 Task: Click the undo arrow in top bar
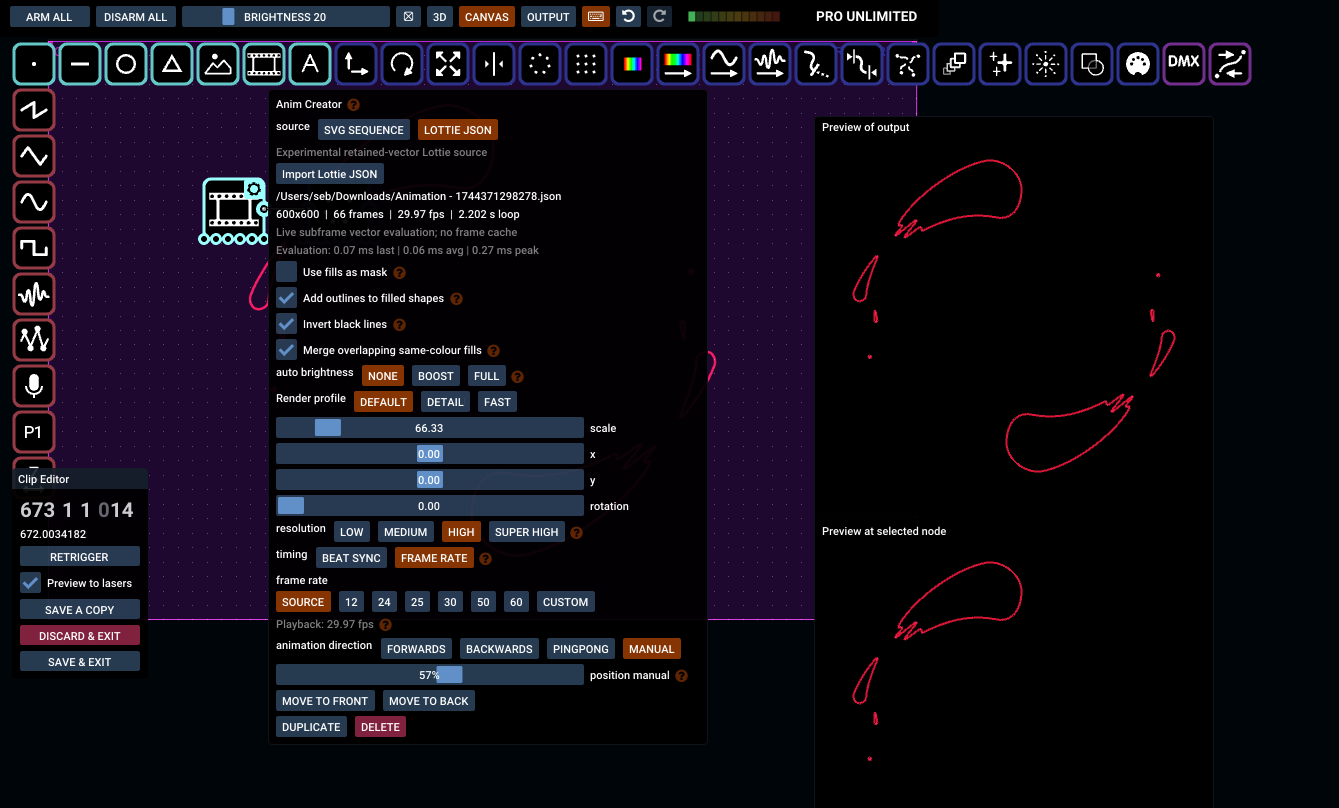click(627, 17)
